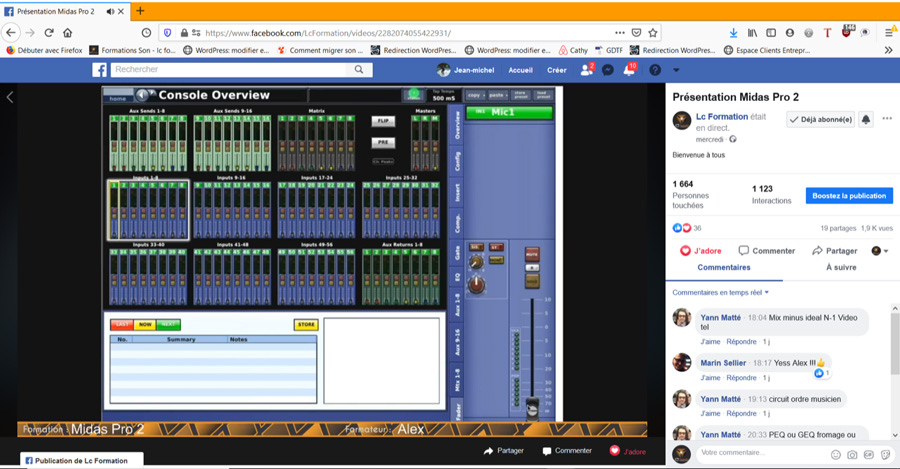Open the Firefox hamburger menu
900x469 pixels.
889,33
